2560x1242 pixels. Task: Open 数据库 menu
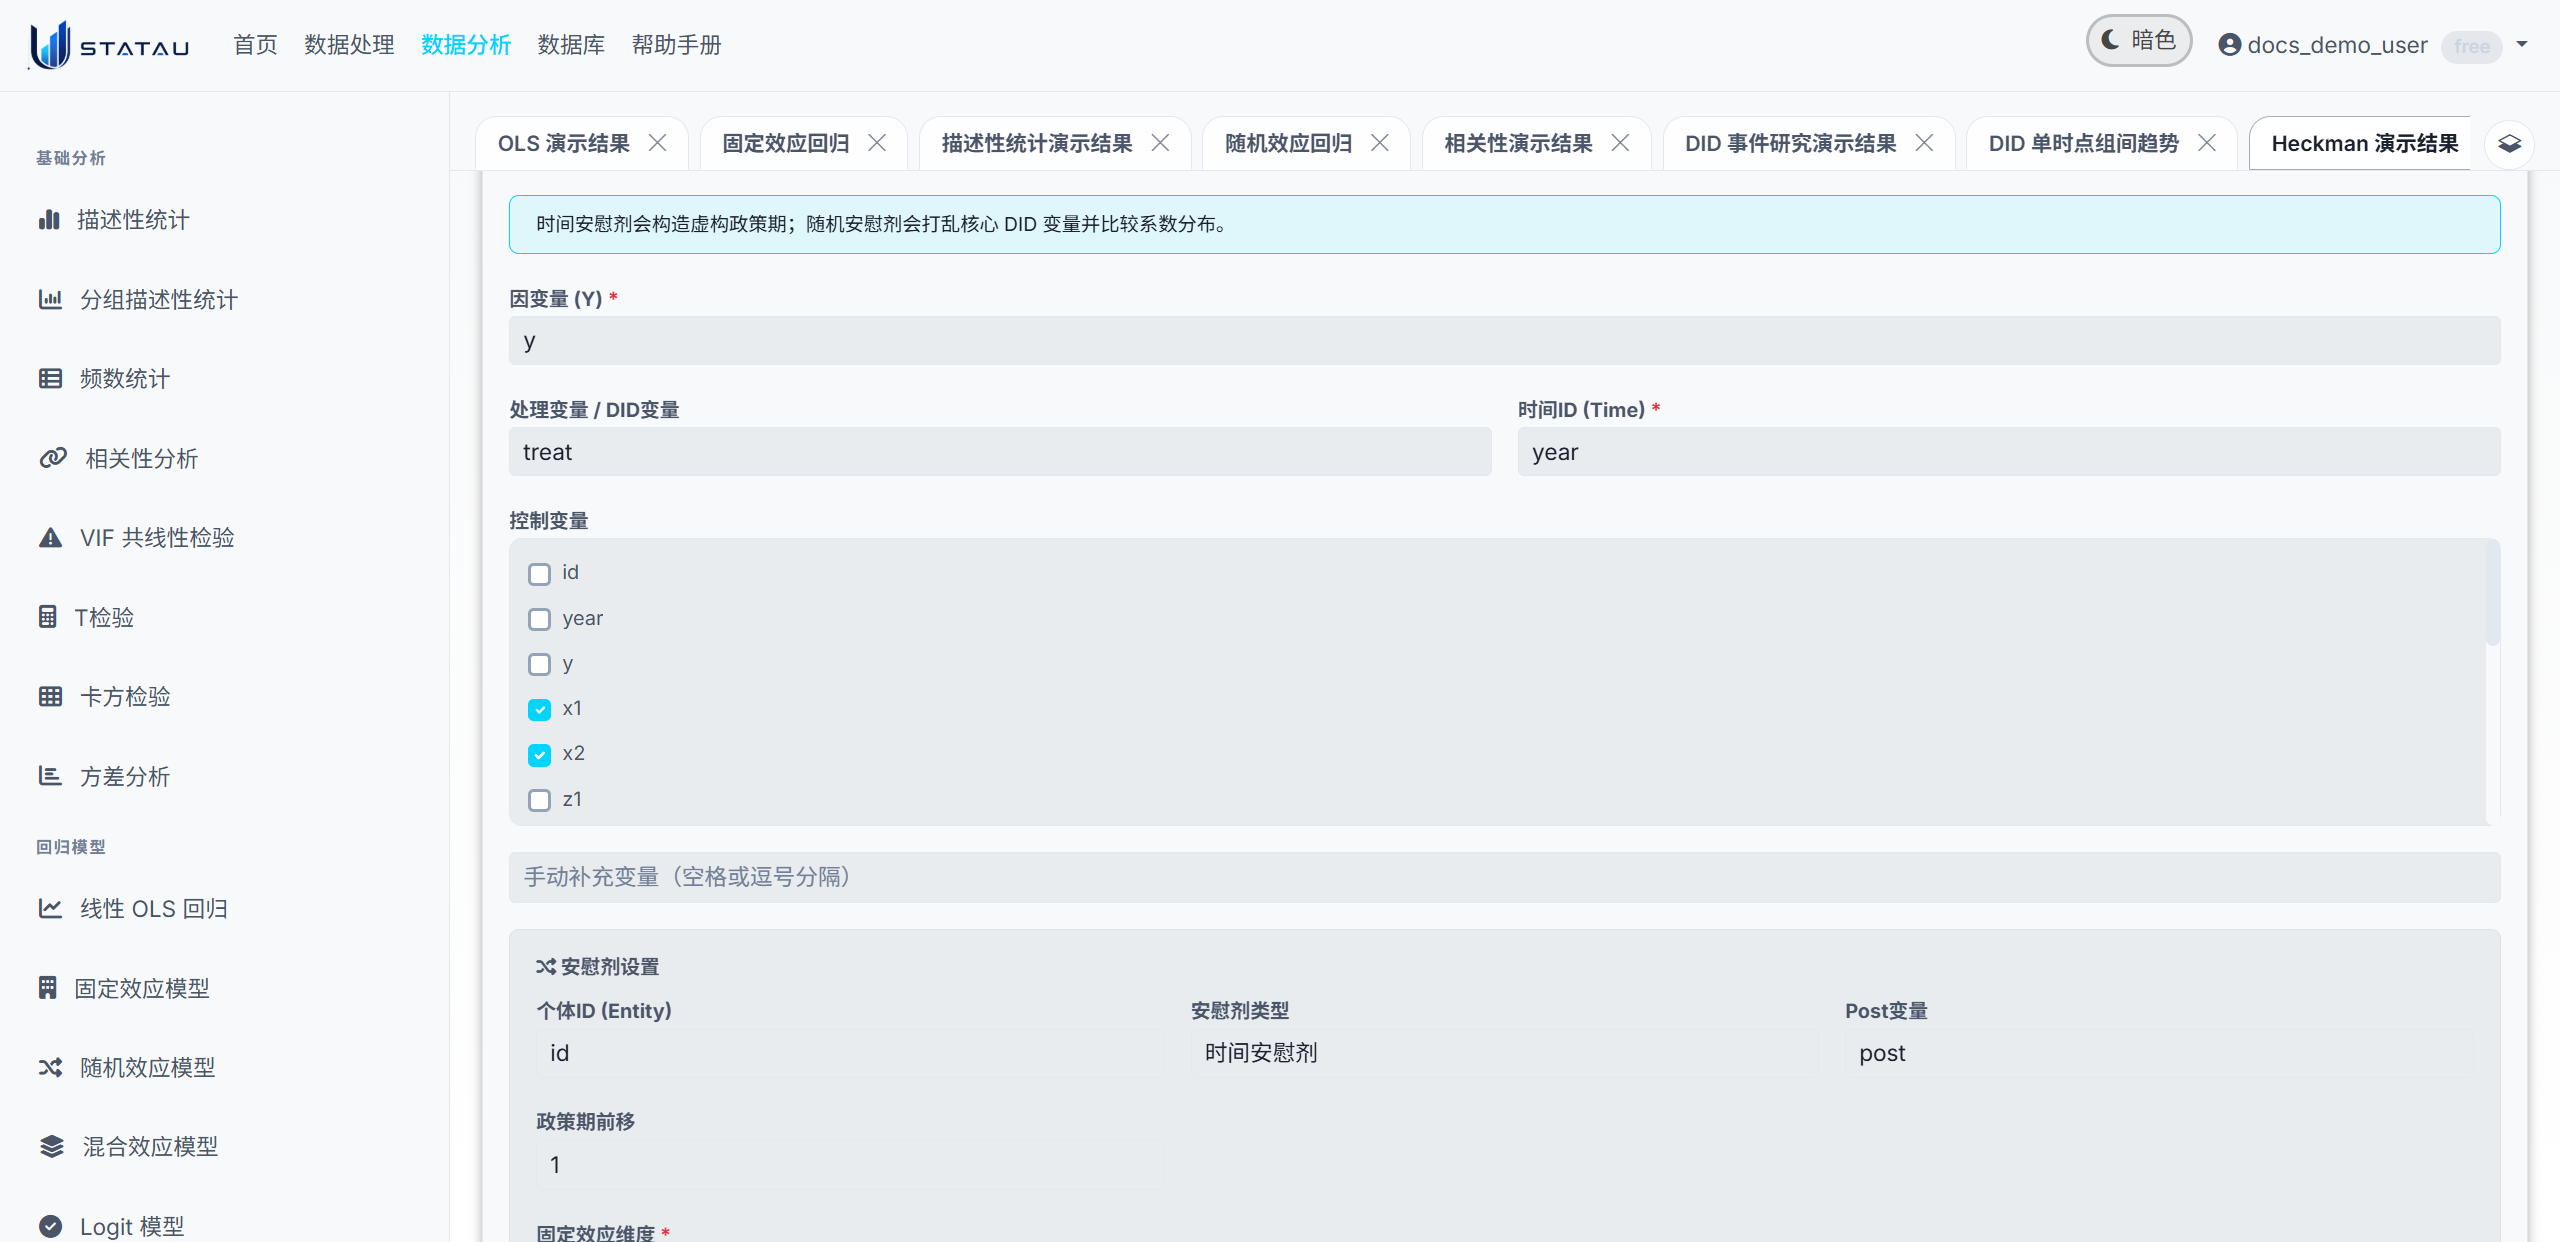coord(571,45)
